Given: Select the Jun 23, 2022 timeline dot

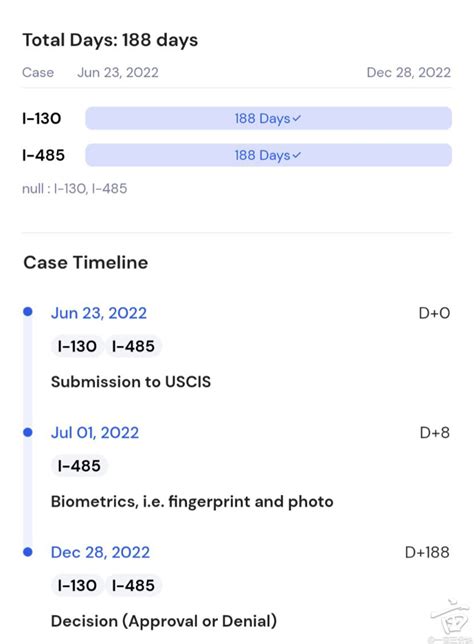Looking at the screenshot, I should [x=28, y=312].
